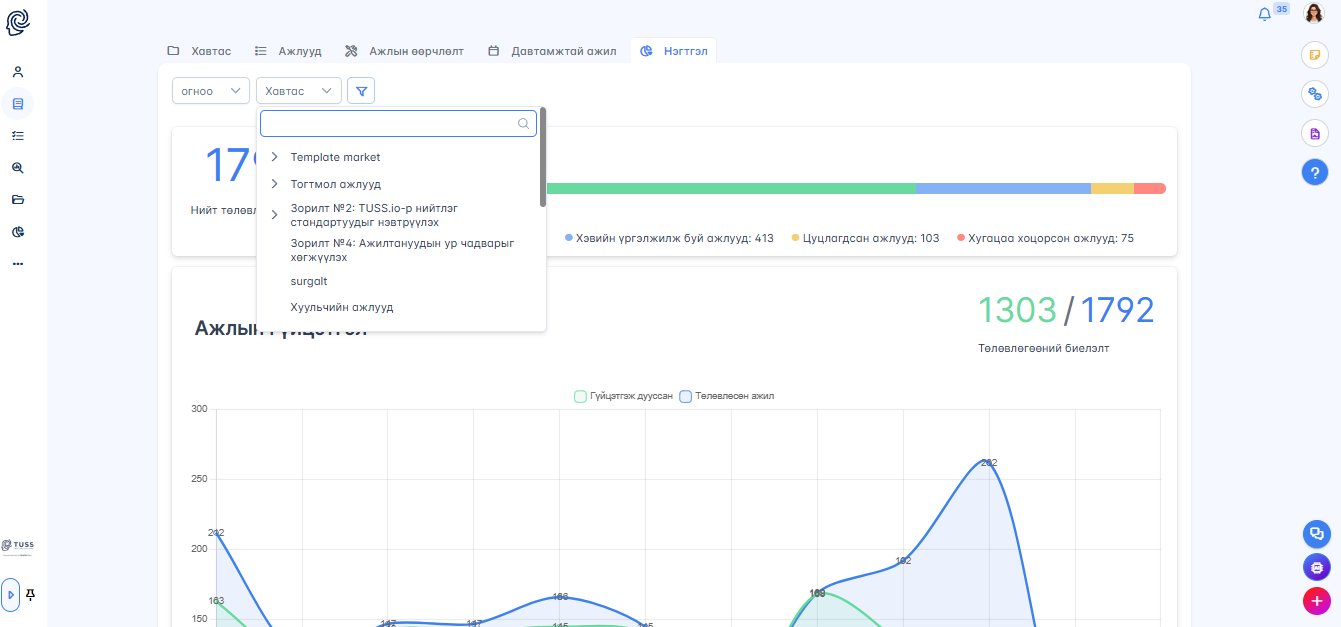Screen dimensions: 1341x627
Task: Click the blue 1792 planned count
Action: (x=1117, y=311)
